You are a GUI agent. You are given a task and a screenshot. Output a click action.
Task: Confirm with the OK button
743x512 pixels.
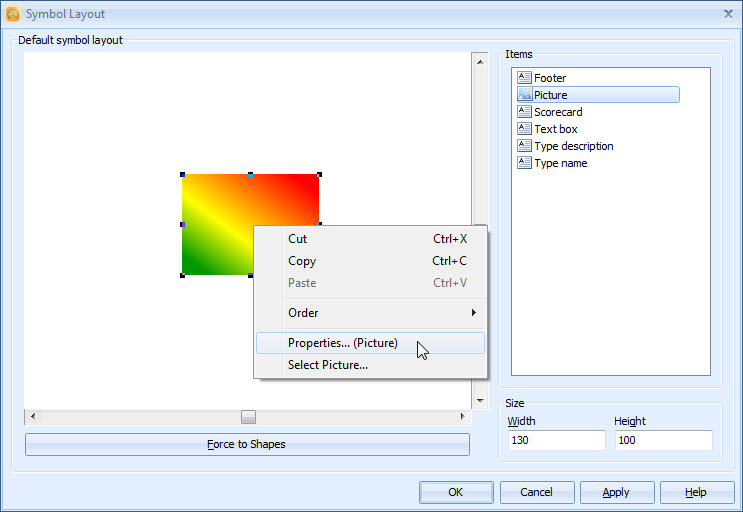[x=456, y=492]
